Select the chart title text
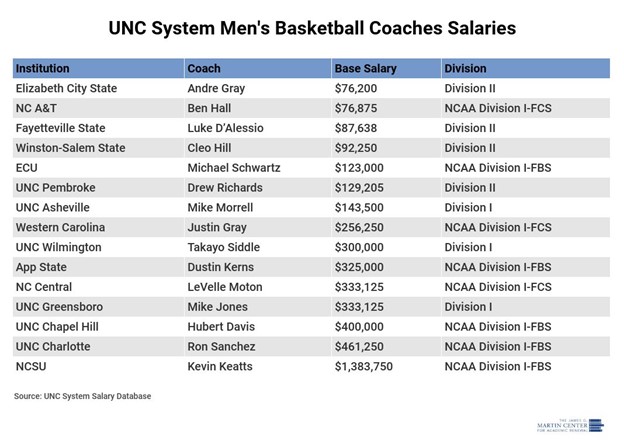This screenshot has height=444, width=624. [312, 28]
